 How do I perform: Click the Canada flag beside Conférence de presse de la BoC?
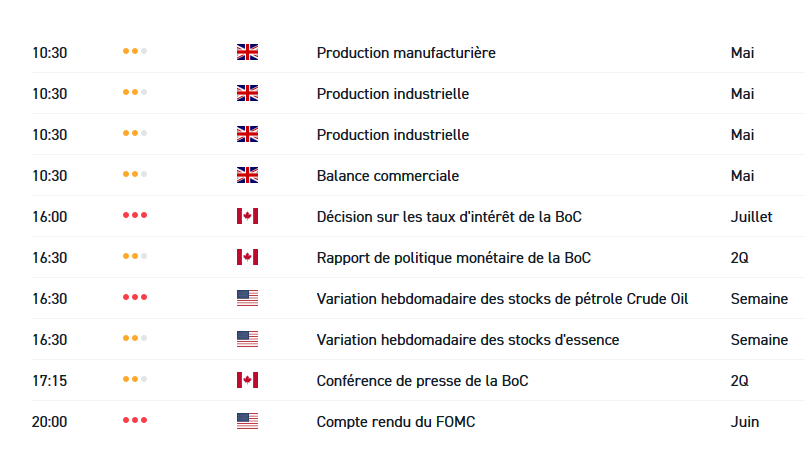pyautogui.click(x=247, y=380)
